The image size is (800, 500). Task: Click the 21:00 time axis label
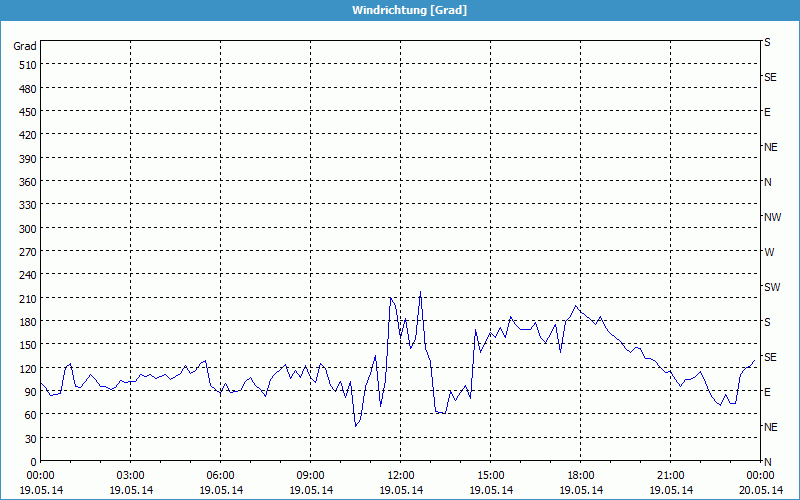[670, 475]
